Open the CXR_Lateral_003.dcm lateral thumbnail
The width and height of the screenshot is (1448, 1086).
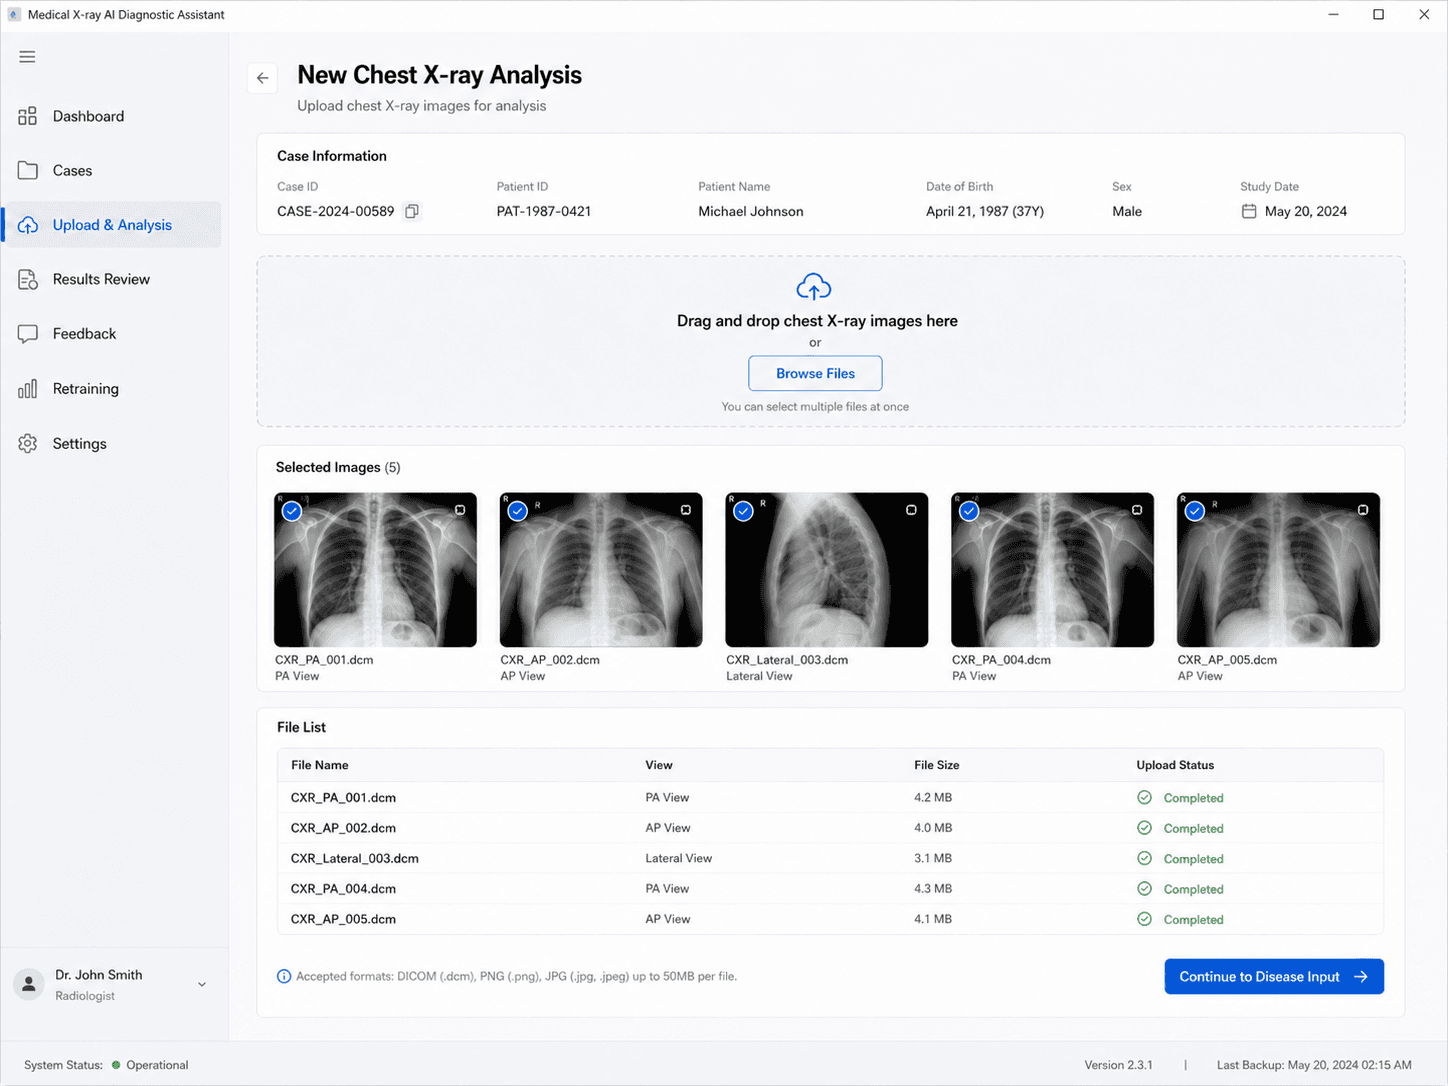pos(827,570)
